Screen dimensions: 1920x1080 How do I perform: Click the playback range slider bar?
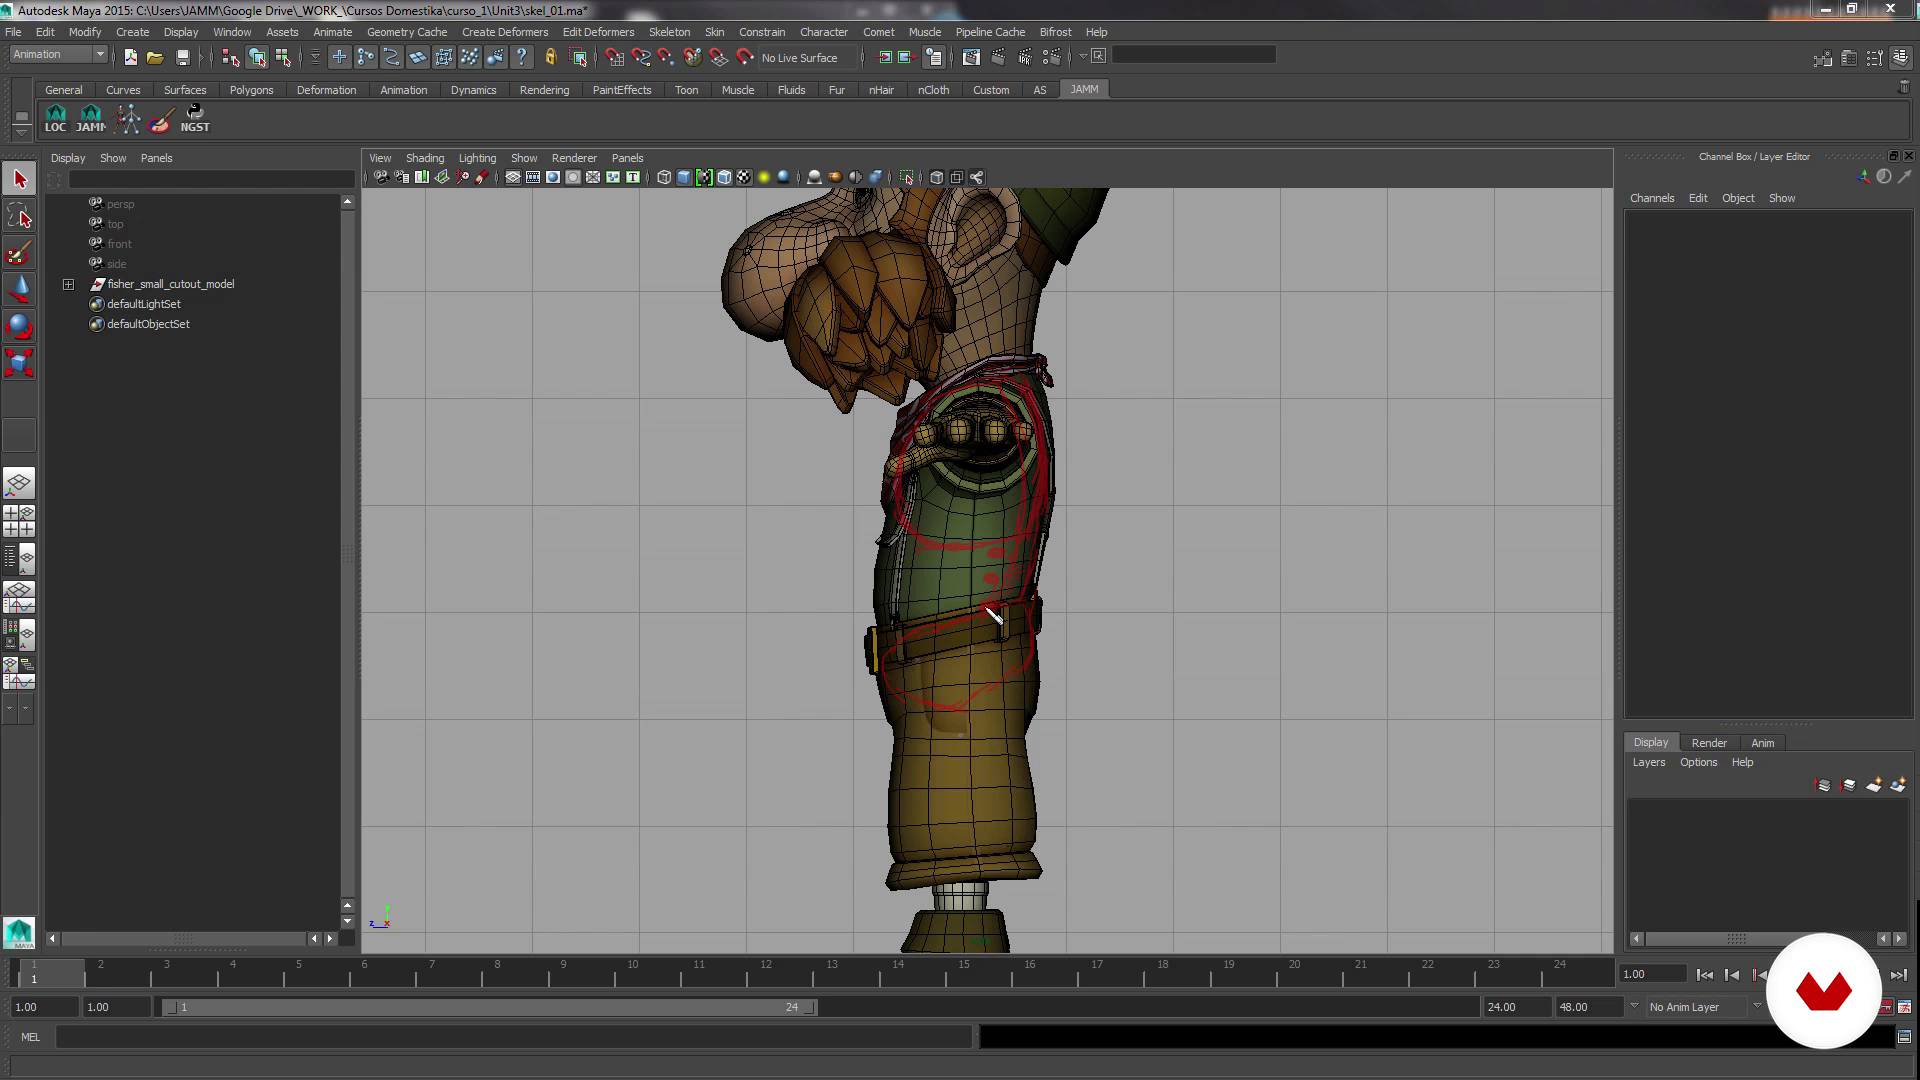[490, 1007]
